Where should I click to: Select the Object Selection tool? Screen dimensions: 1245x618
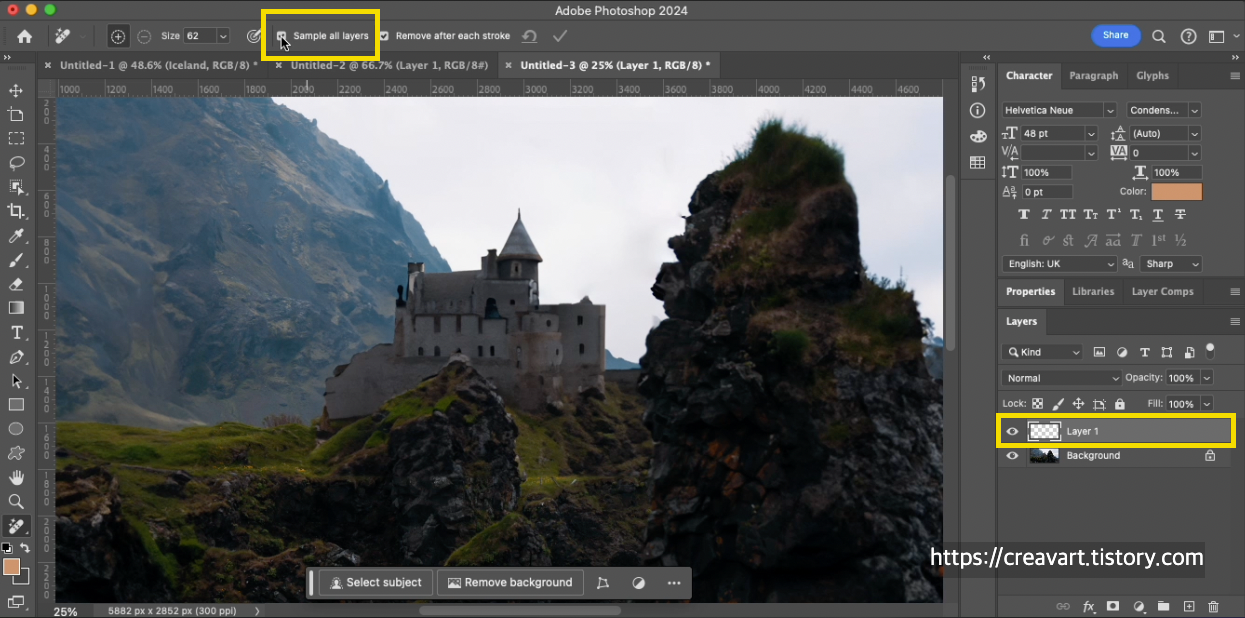[x=16, y=187]
